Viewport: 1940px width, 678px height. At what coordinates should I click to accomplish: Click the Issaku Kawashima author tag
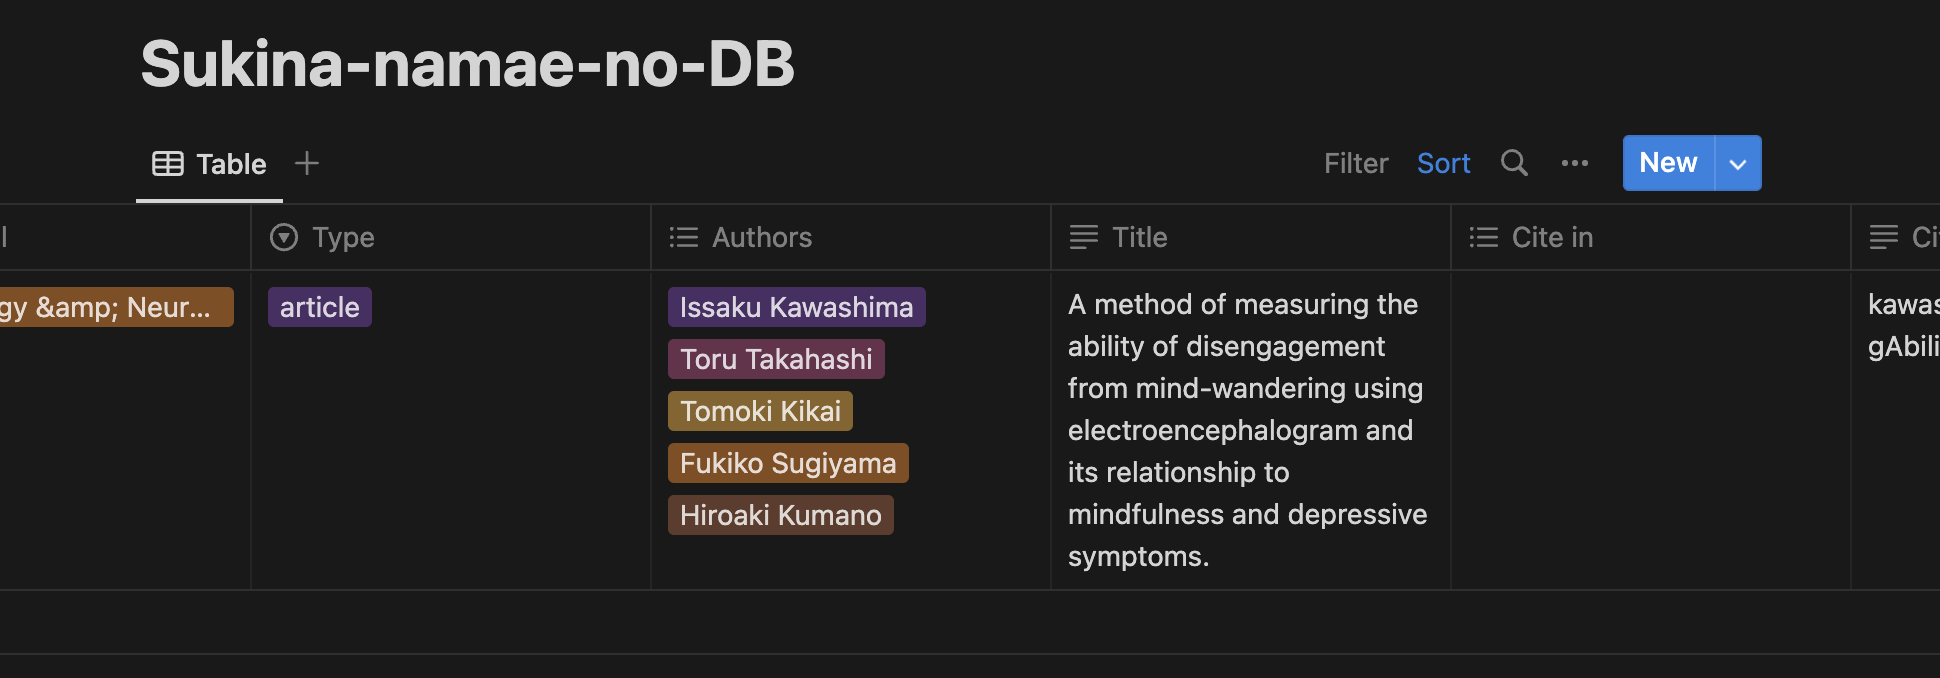796,307
